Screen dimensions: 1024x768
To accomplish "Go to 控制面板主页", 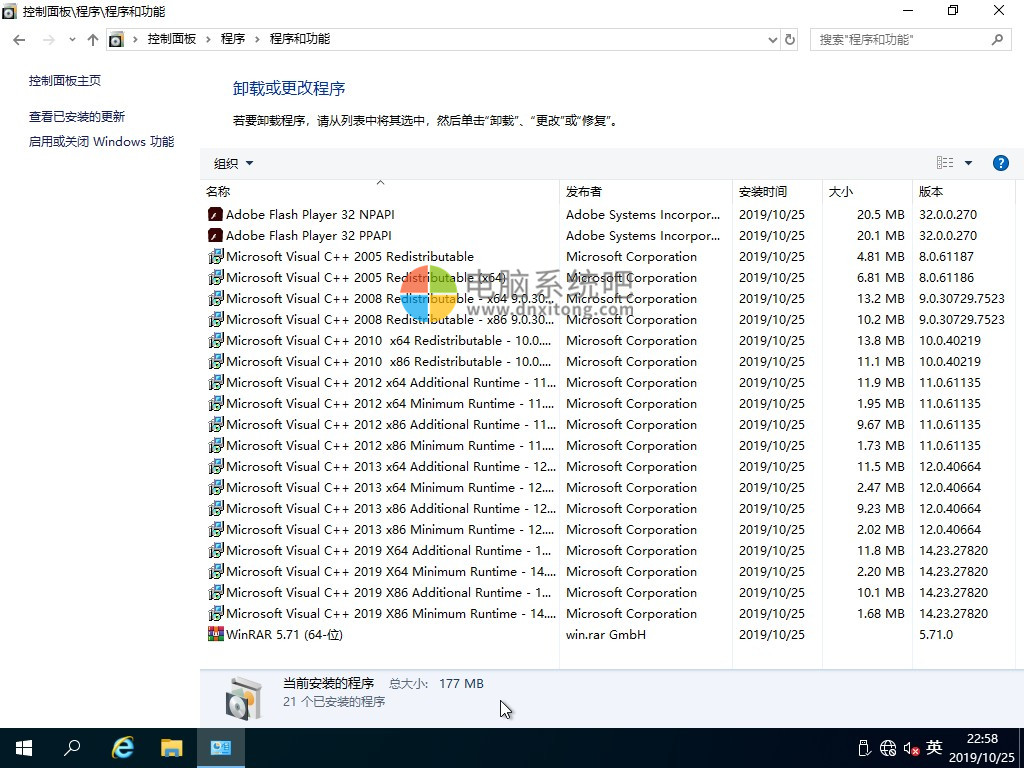I will tap(65, 81).
